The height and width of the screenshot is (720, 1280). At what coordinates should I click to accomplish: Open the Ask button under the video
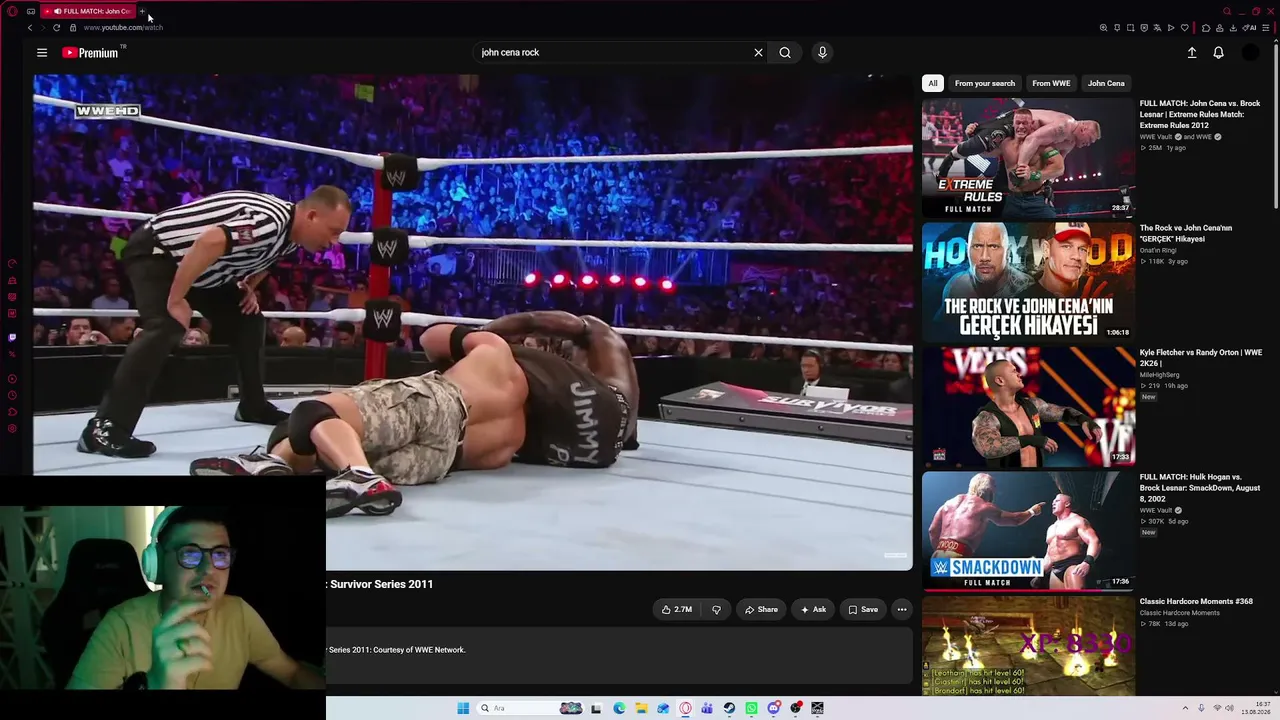(x=813, y=609)
